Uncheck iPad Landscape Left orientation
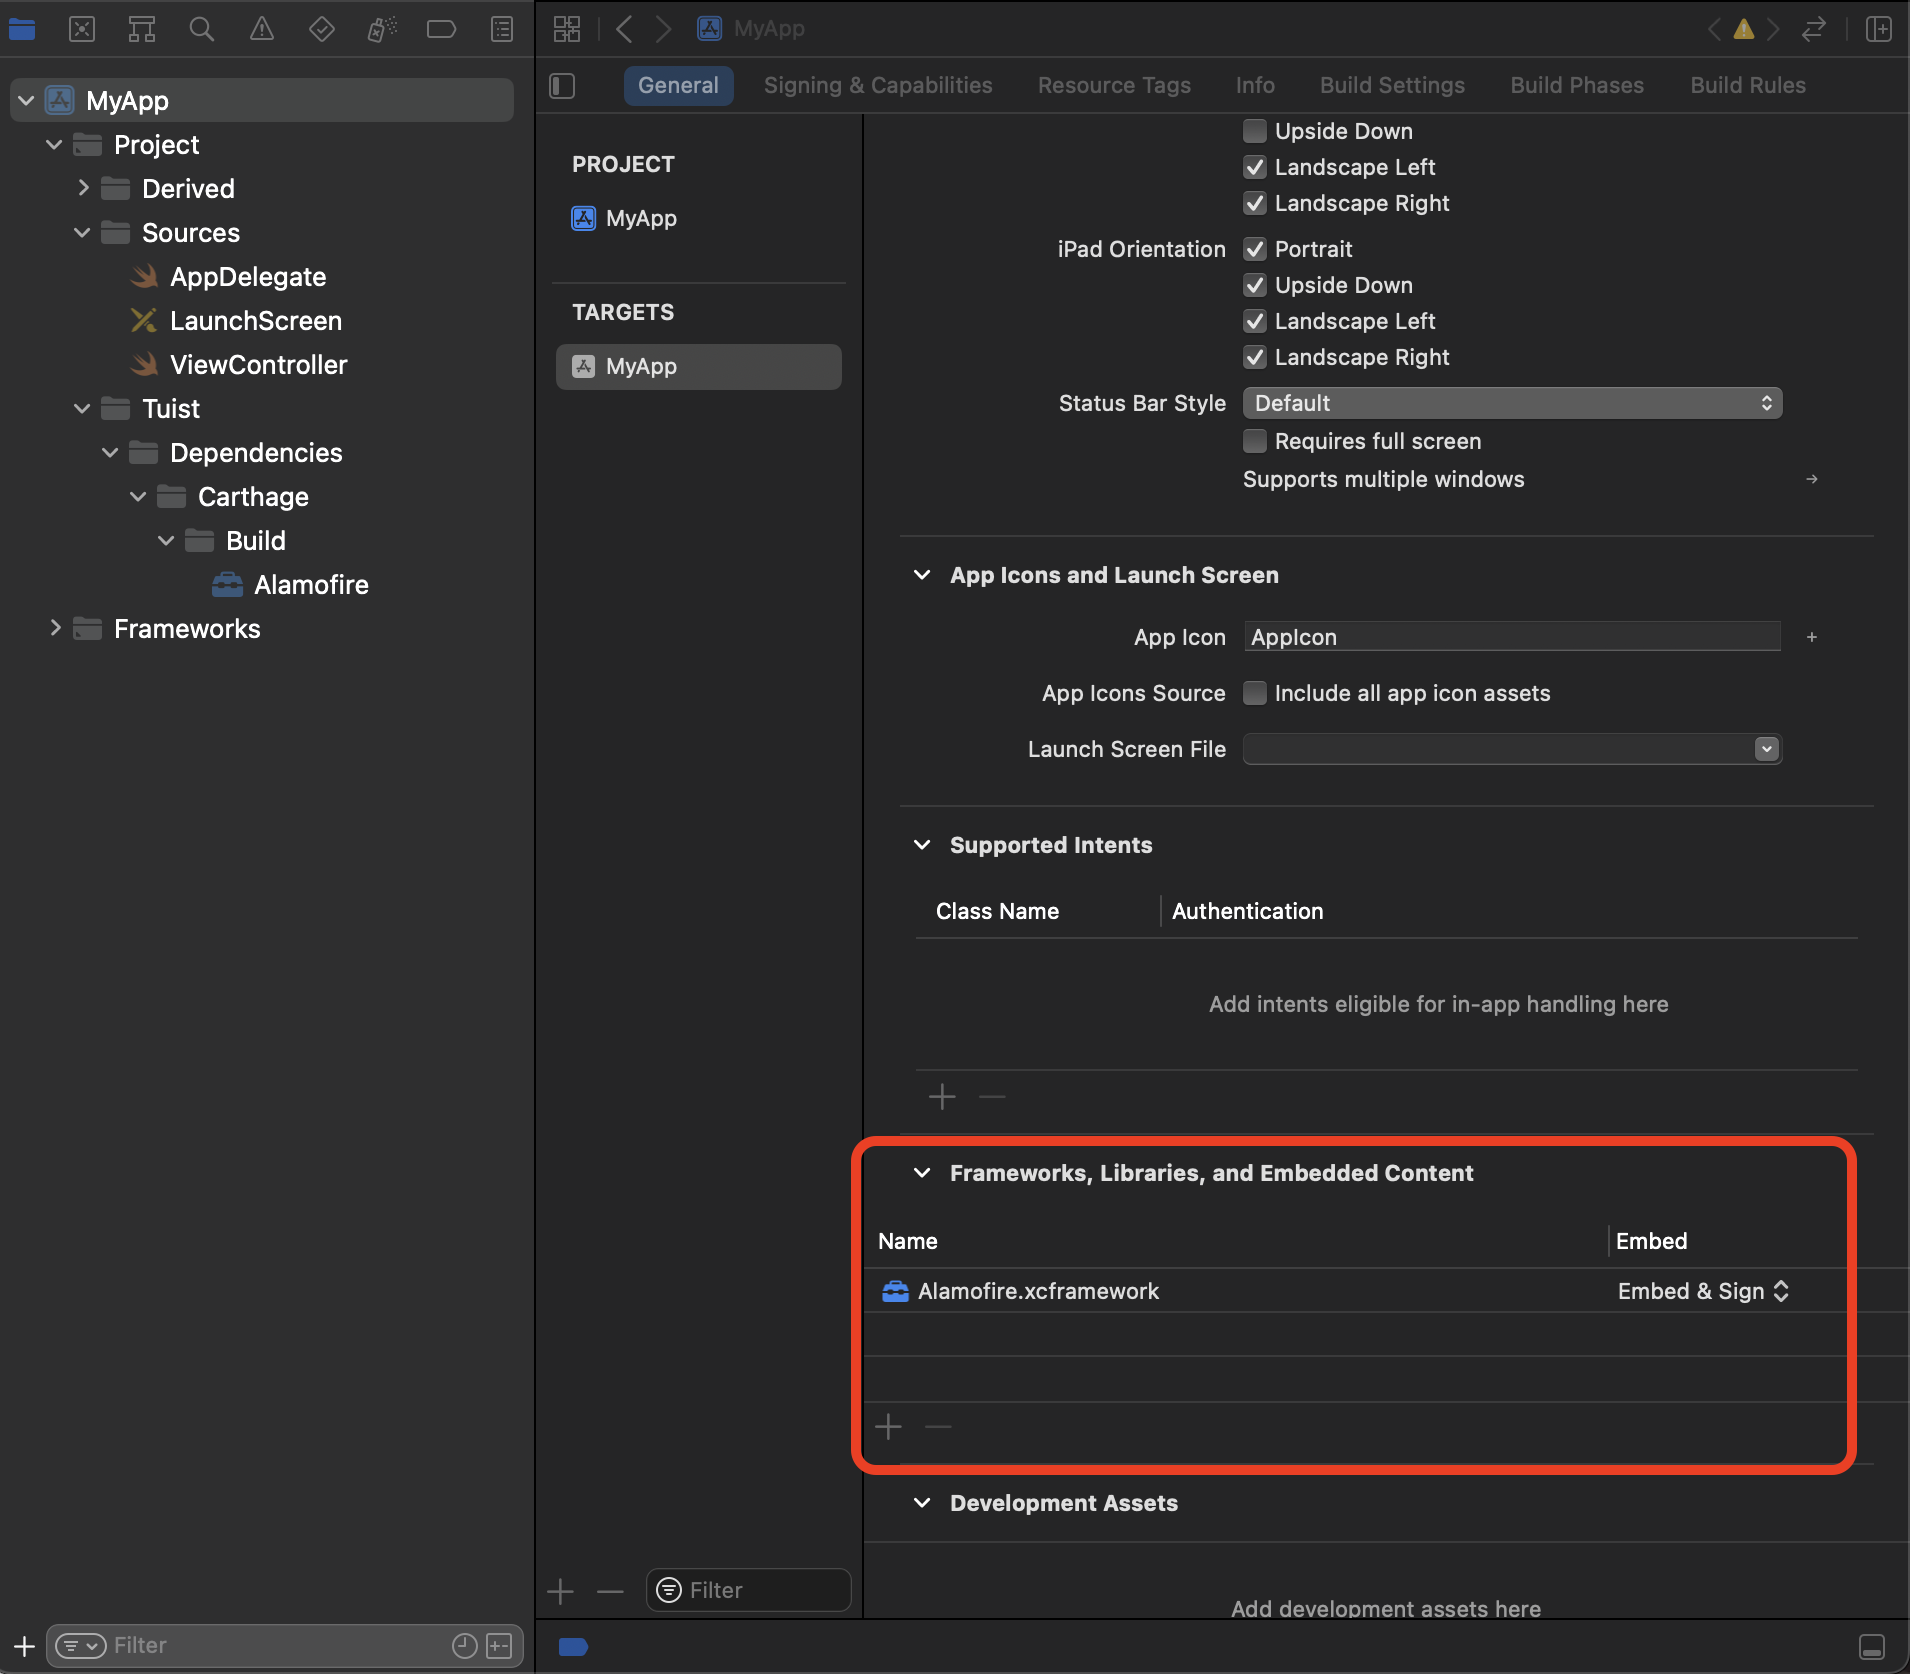The image size is (1910, 1674). tap(1255, 321)
